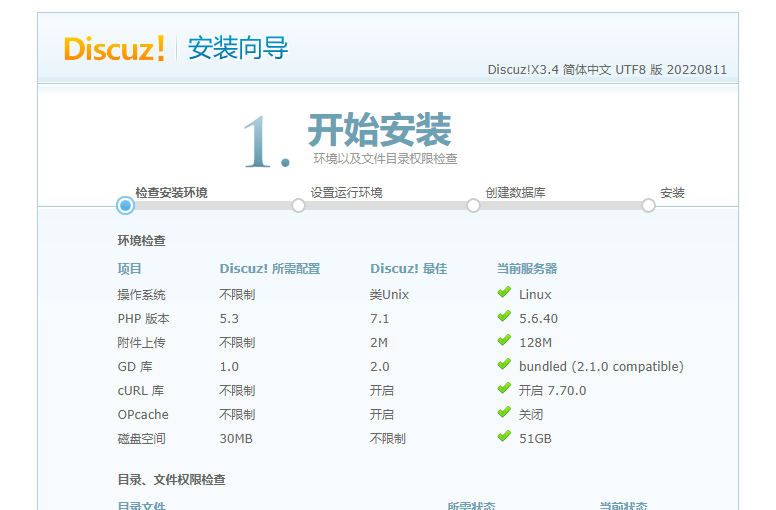The image size is (776, 510).
Task: Click the 项目 column header
Action: (129, 269)
